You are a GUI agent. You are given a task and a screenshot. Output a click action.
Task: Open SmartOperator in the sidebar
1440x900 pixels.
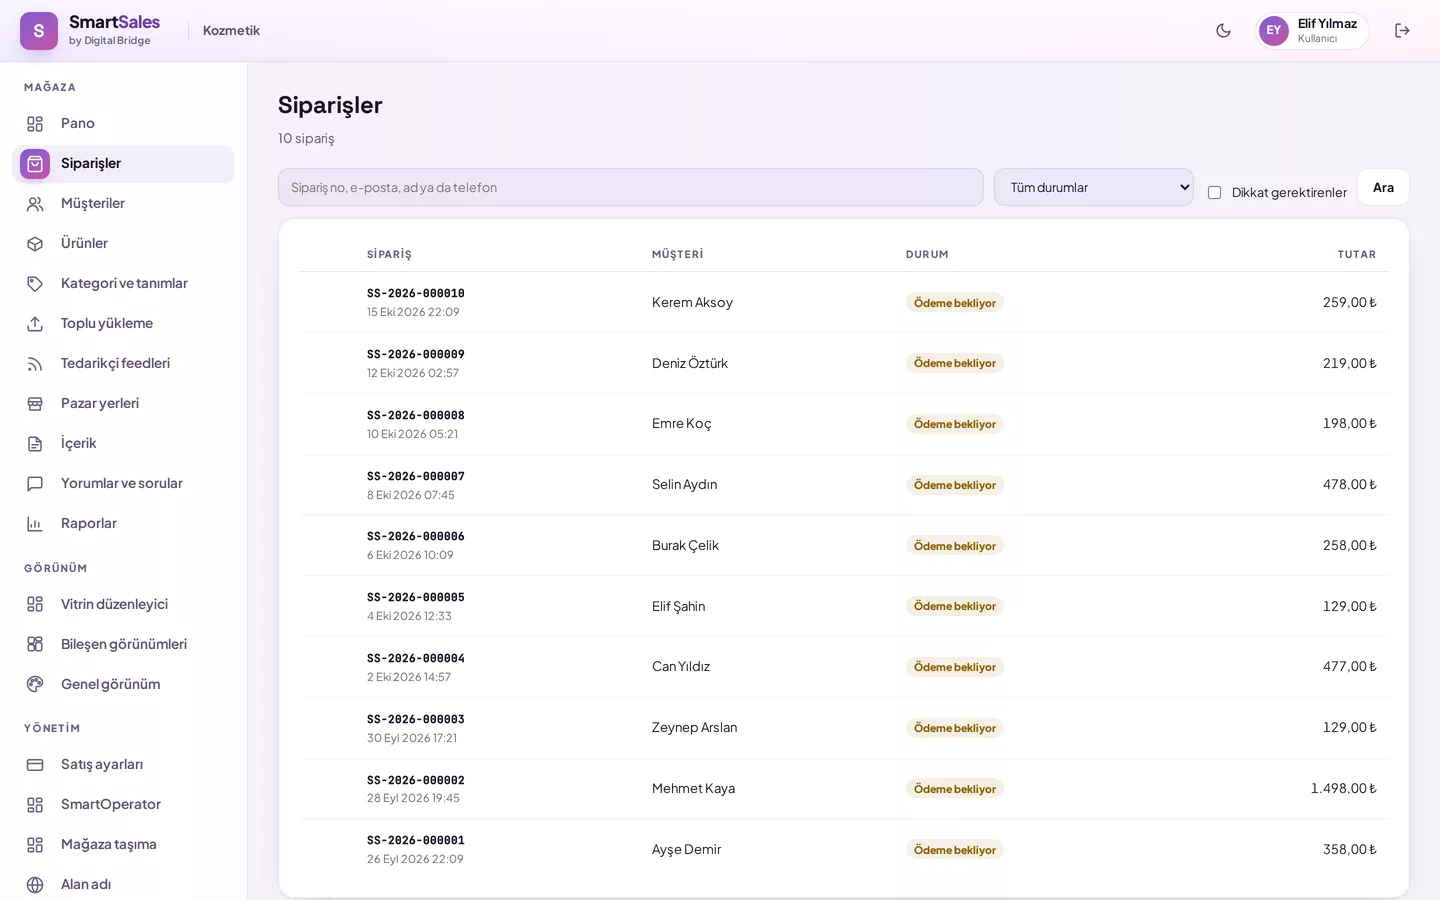123,804
